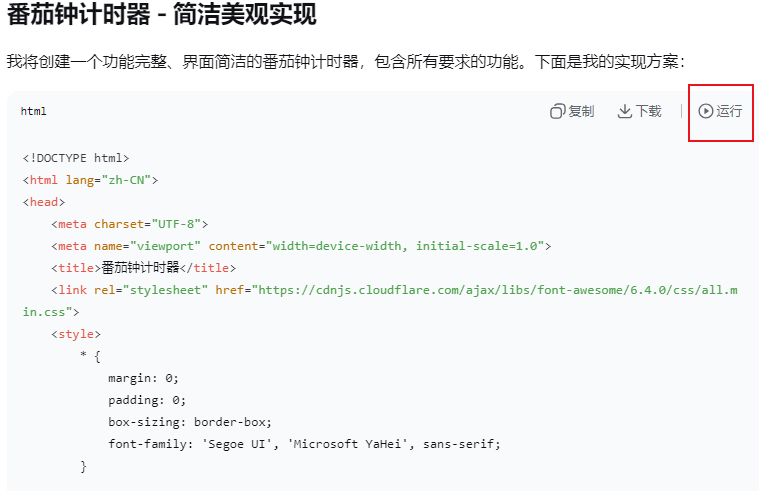The width and height of the screenshot is (765, 491).
Task: Click the opening <head> tag line
Action: pos(44,202)
